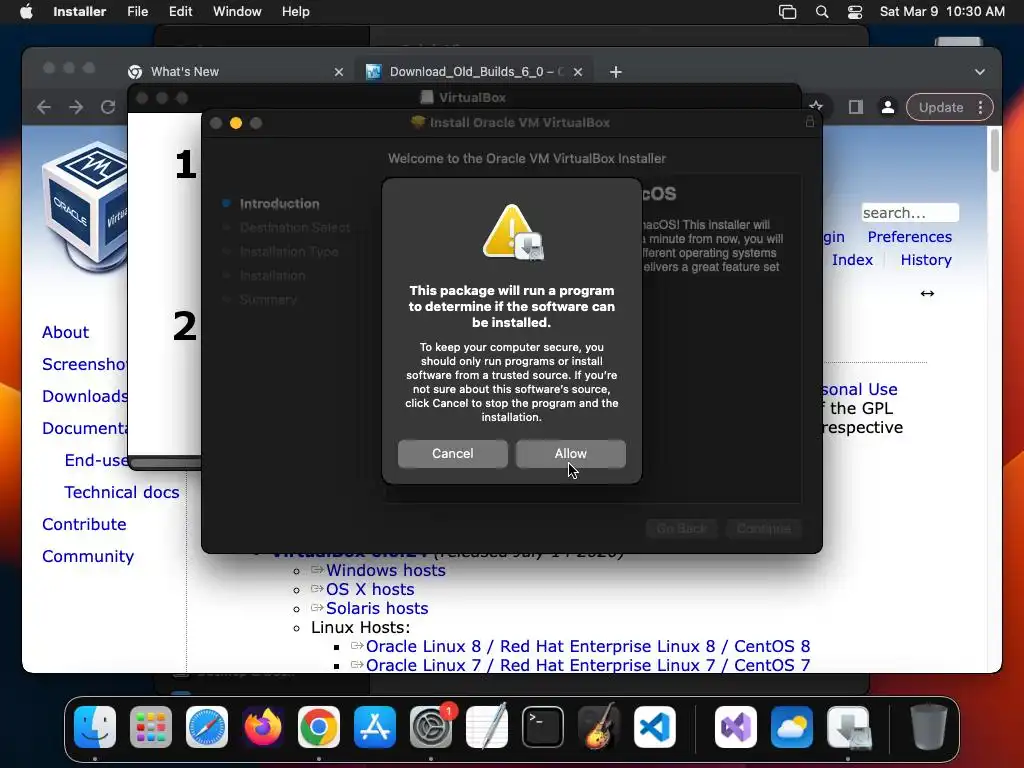Click Chrome's forward arrow
Image resolution: width=1024 pixels, height=768 pixels.
(76, 107)
